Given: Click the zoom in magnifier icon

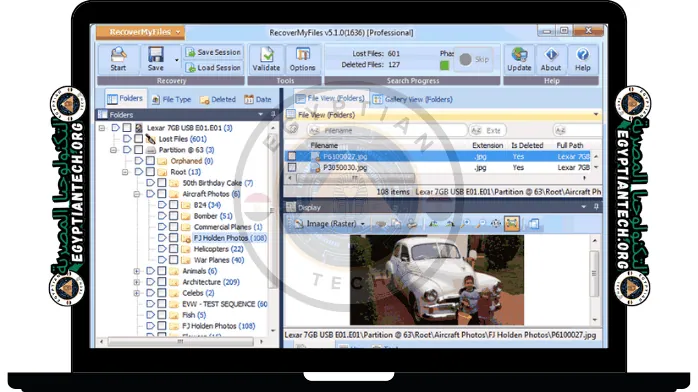Looking at the screenshot, I should [465, 224].
